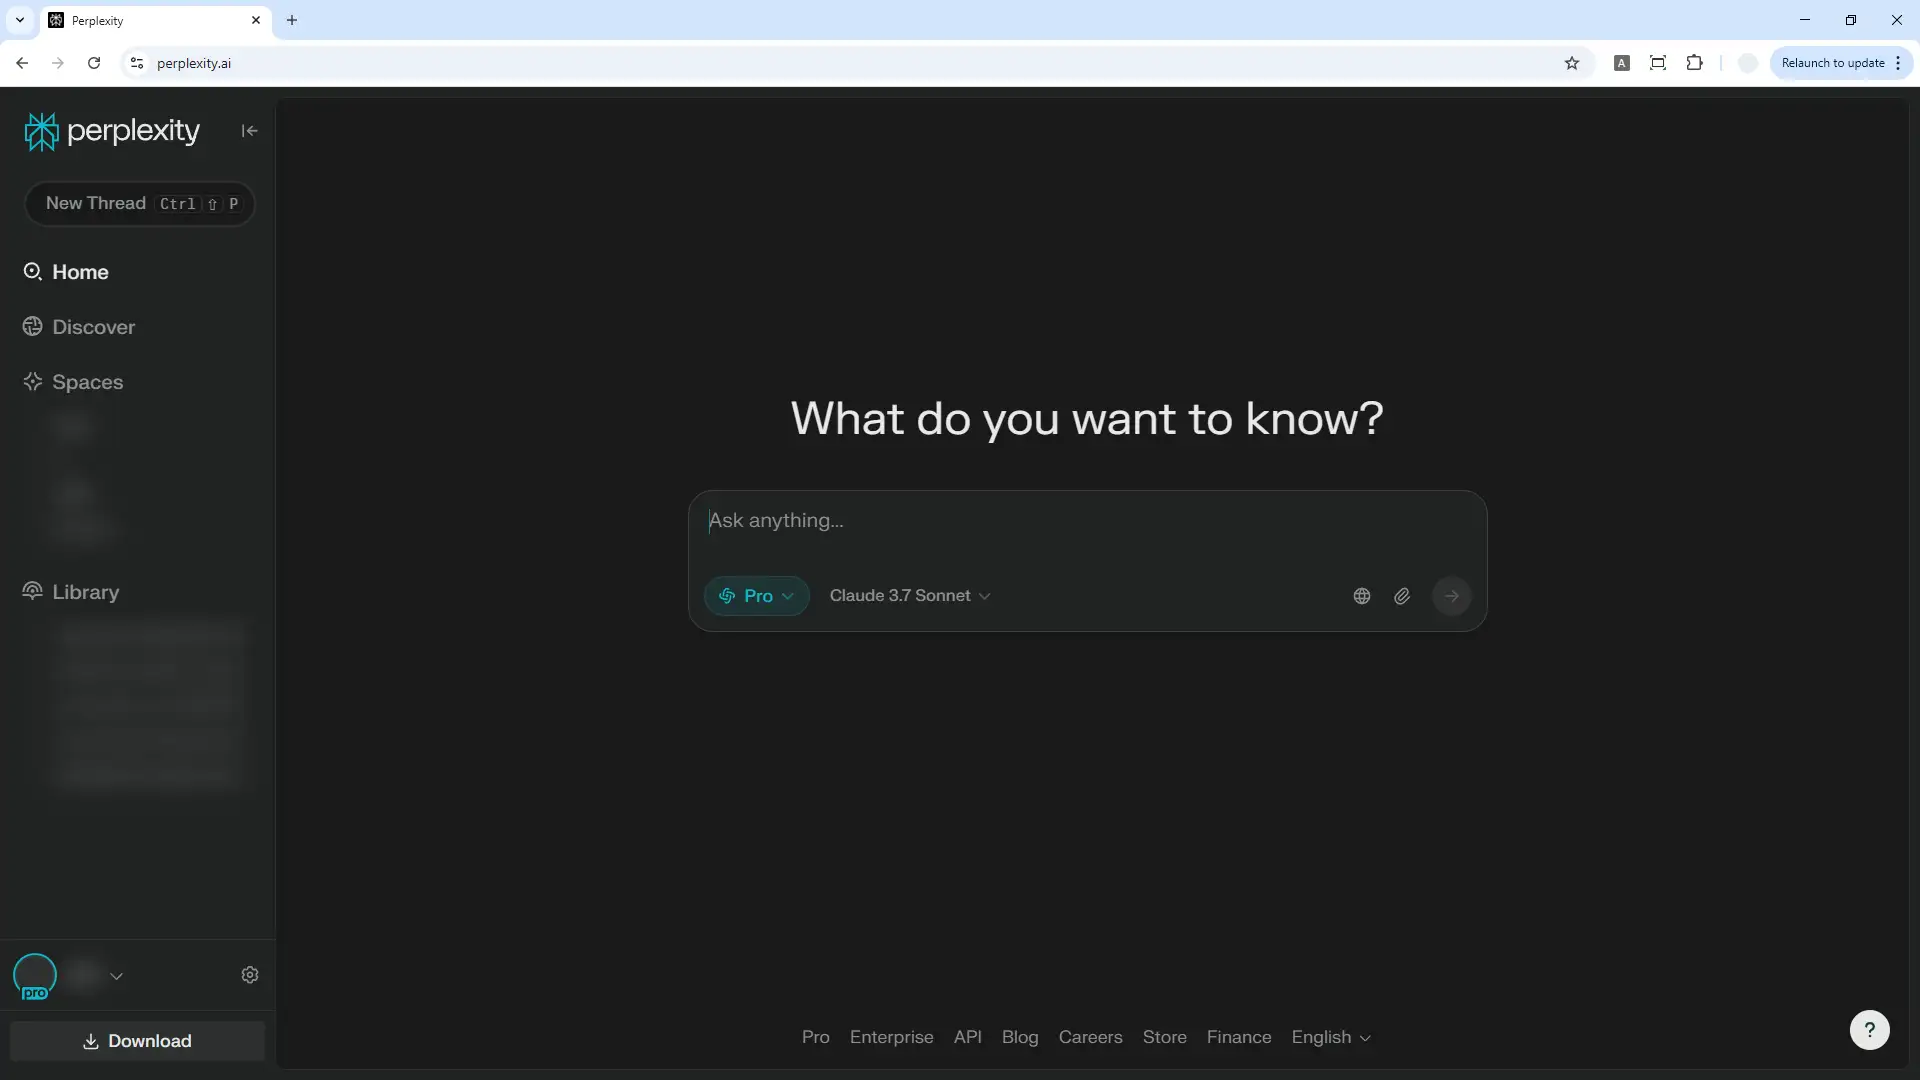Open the help question mark button
1920x1080 pixels.
(1869, 1030)
